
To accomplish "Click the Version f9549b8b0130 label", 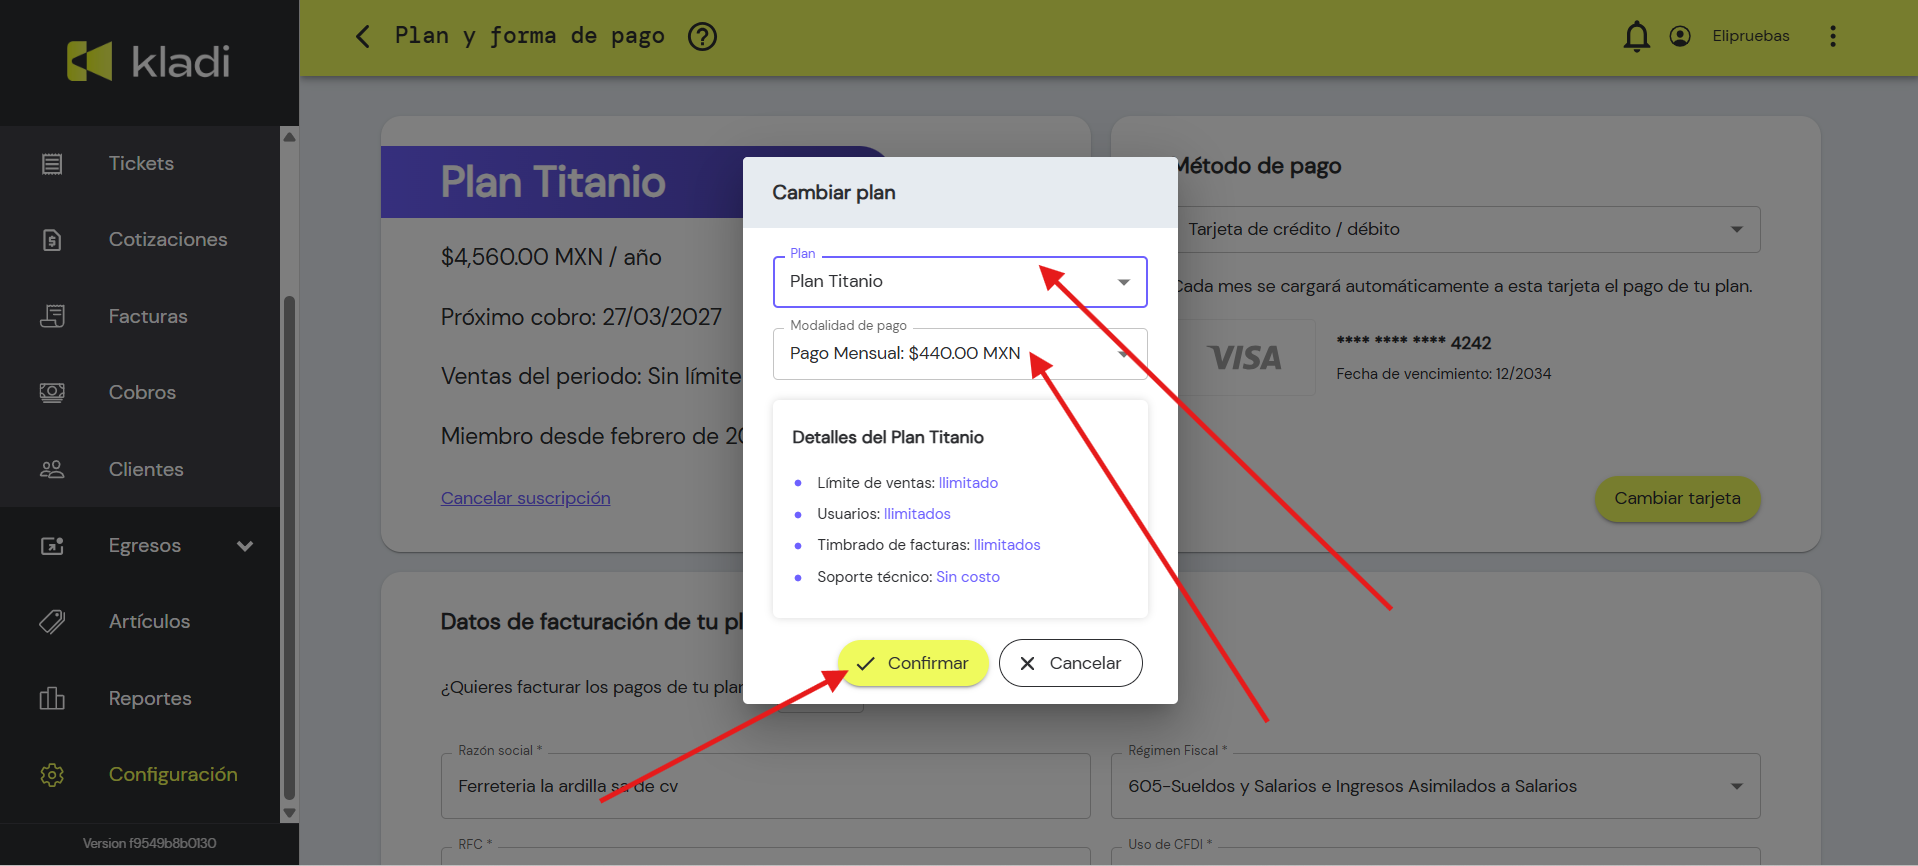I will tap(149, 844).
